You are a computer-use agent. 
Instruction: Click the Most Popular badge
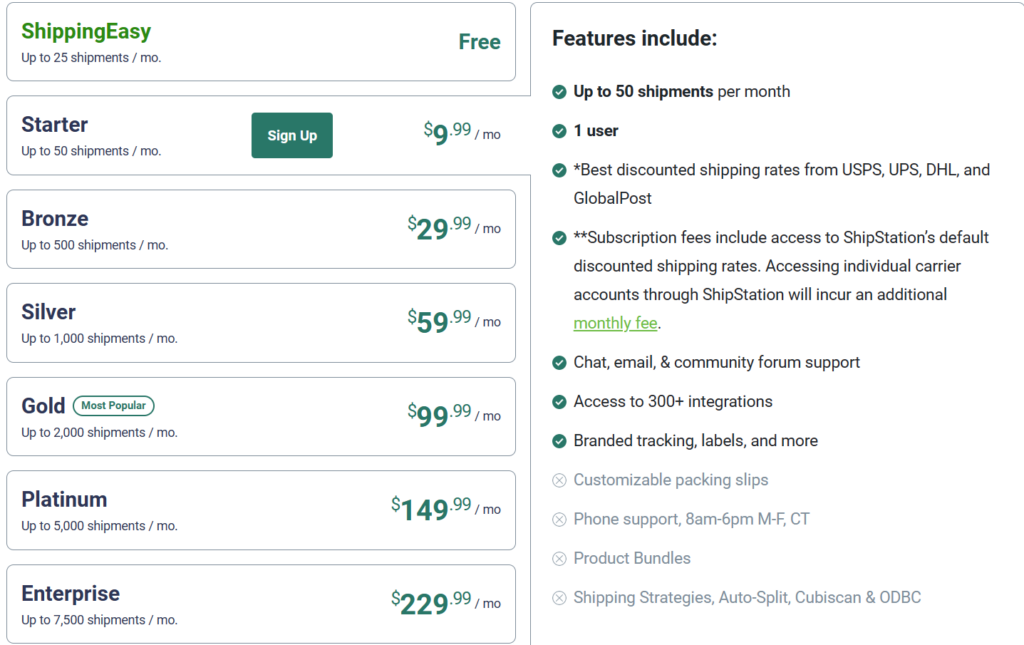tap(113, 406)
